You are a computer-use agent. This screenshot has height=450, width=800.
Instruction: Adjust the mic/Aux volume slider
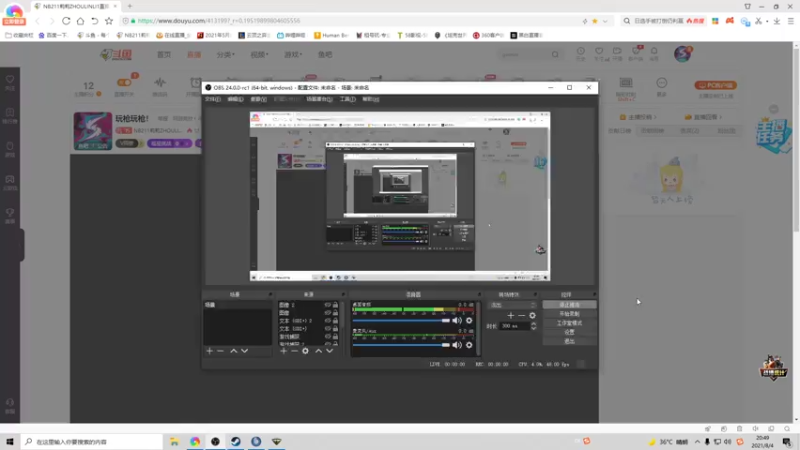click(402, 345)
